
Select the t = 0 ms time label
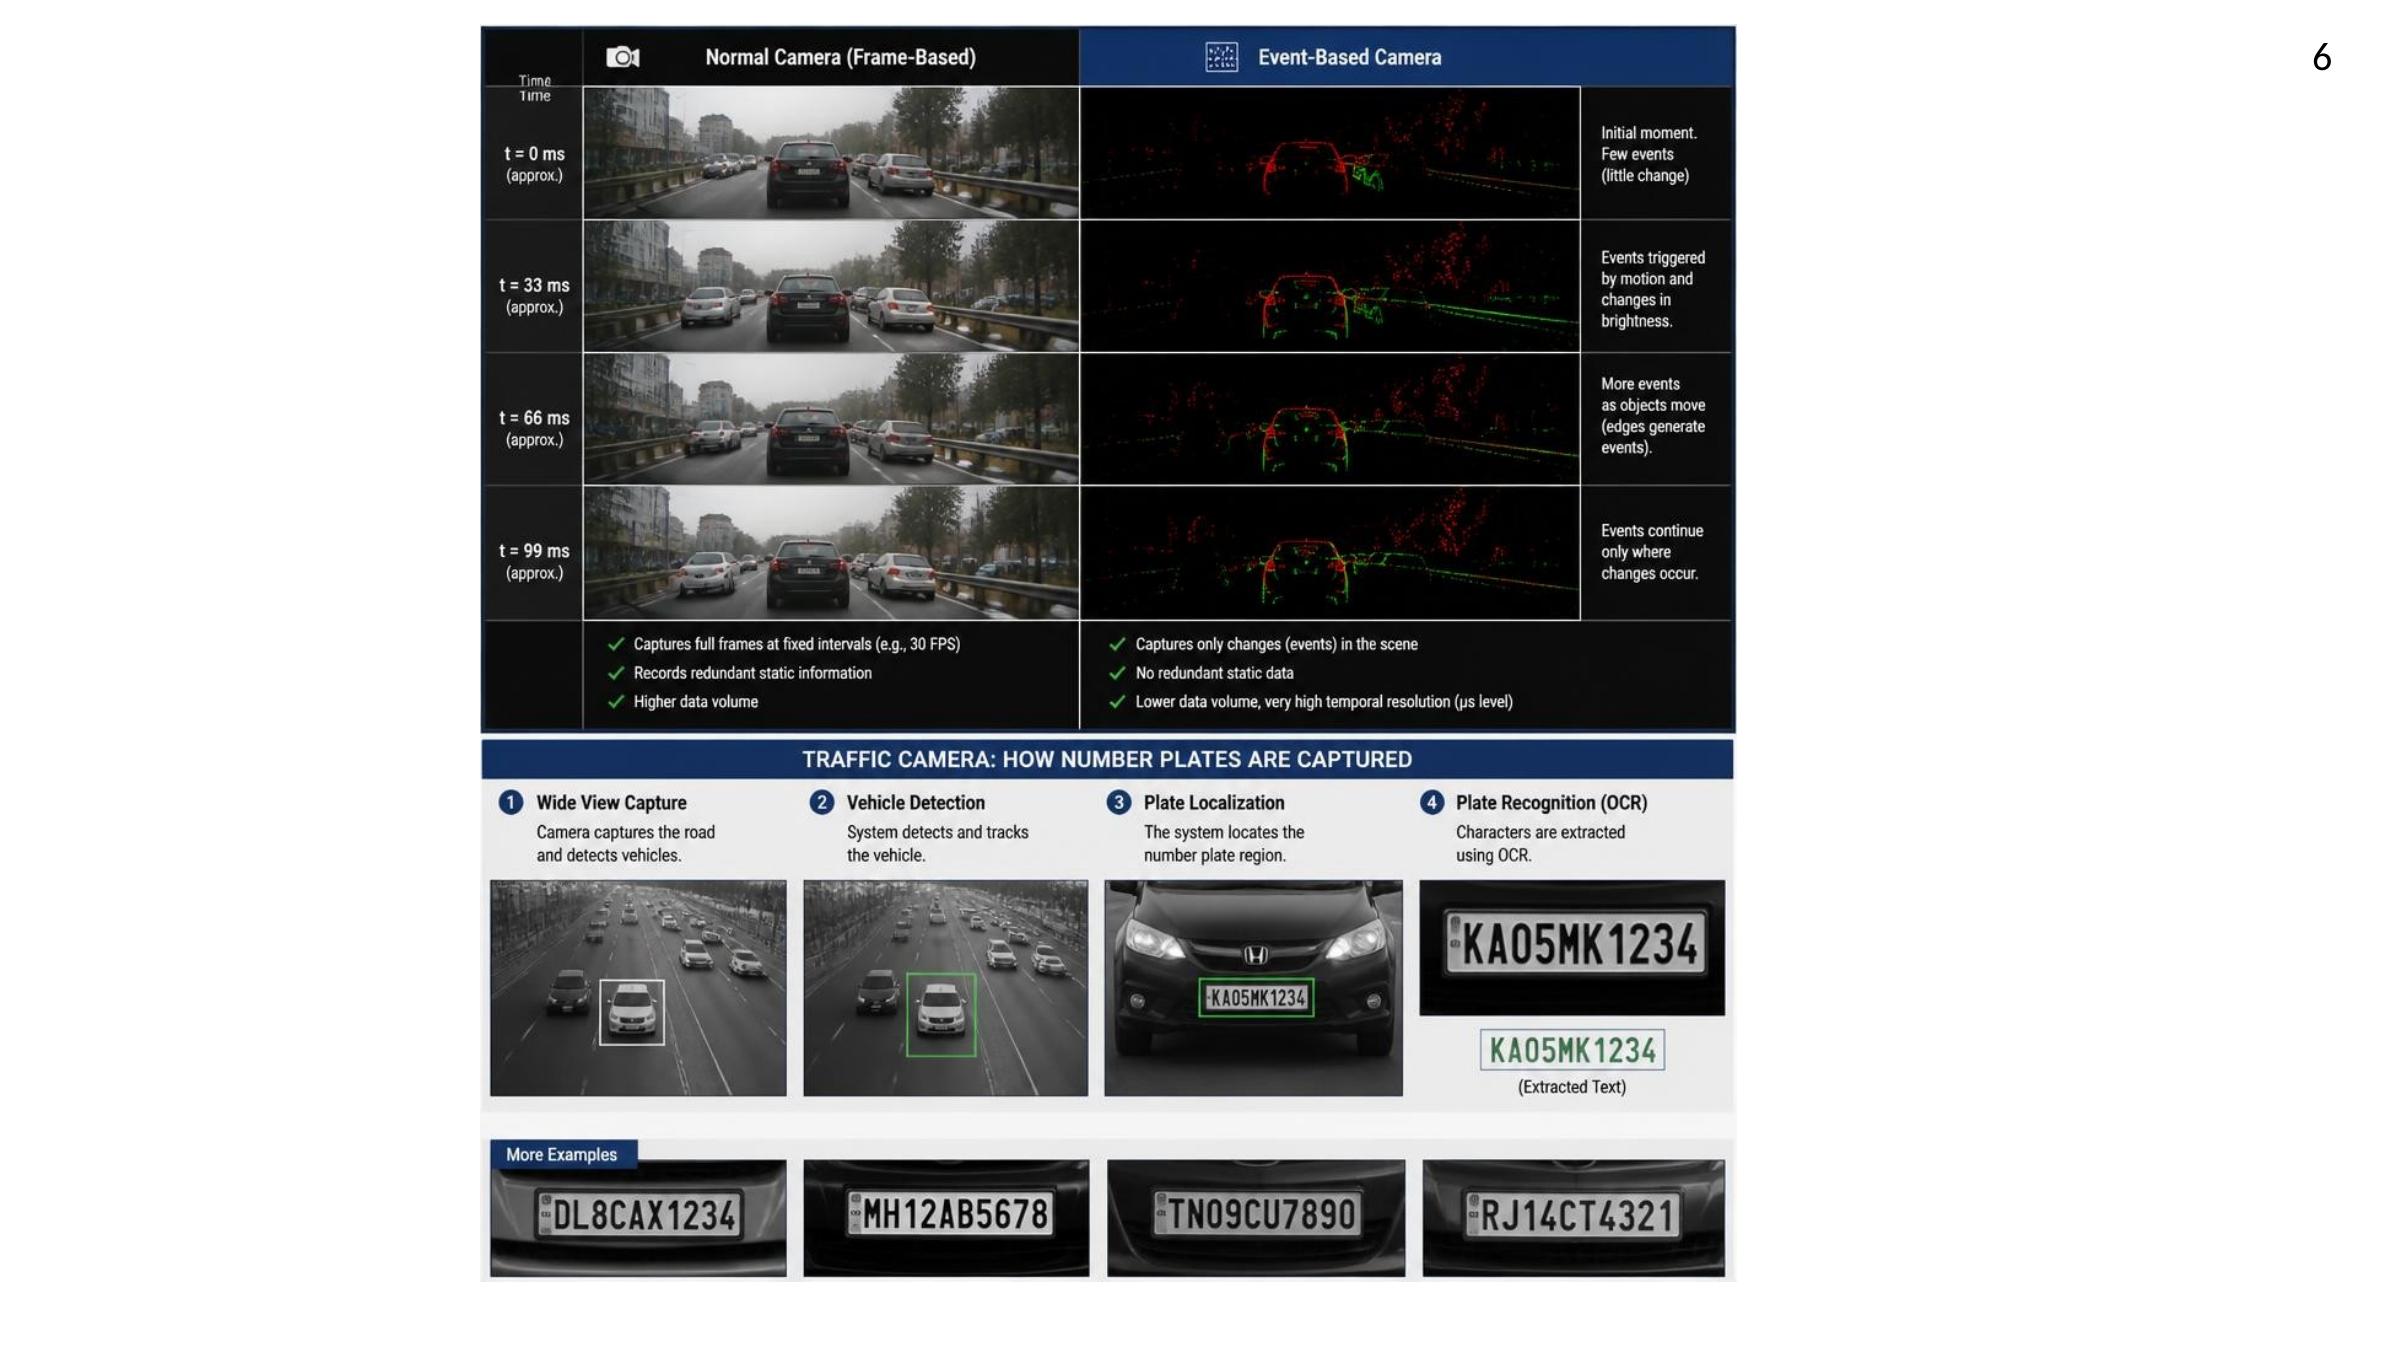(x=534, y=164)
